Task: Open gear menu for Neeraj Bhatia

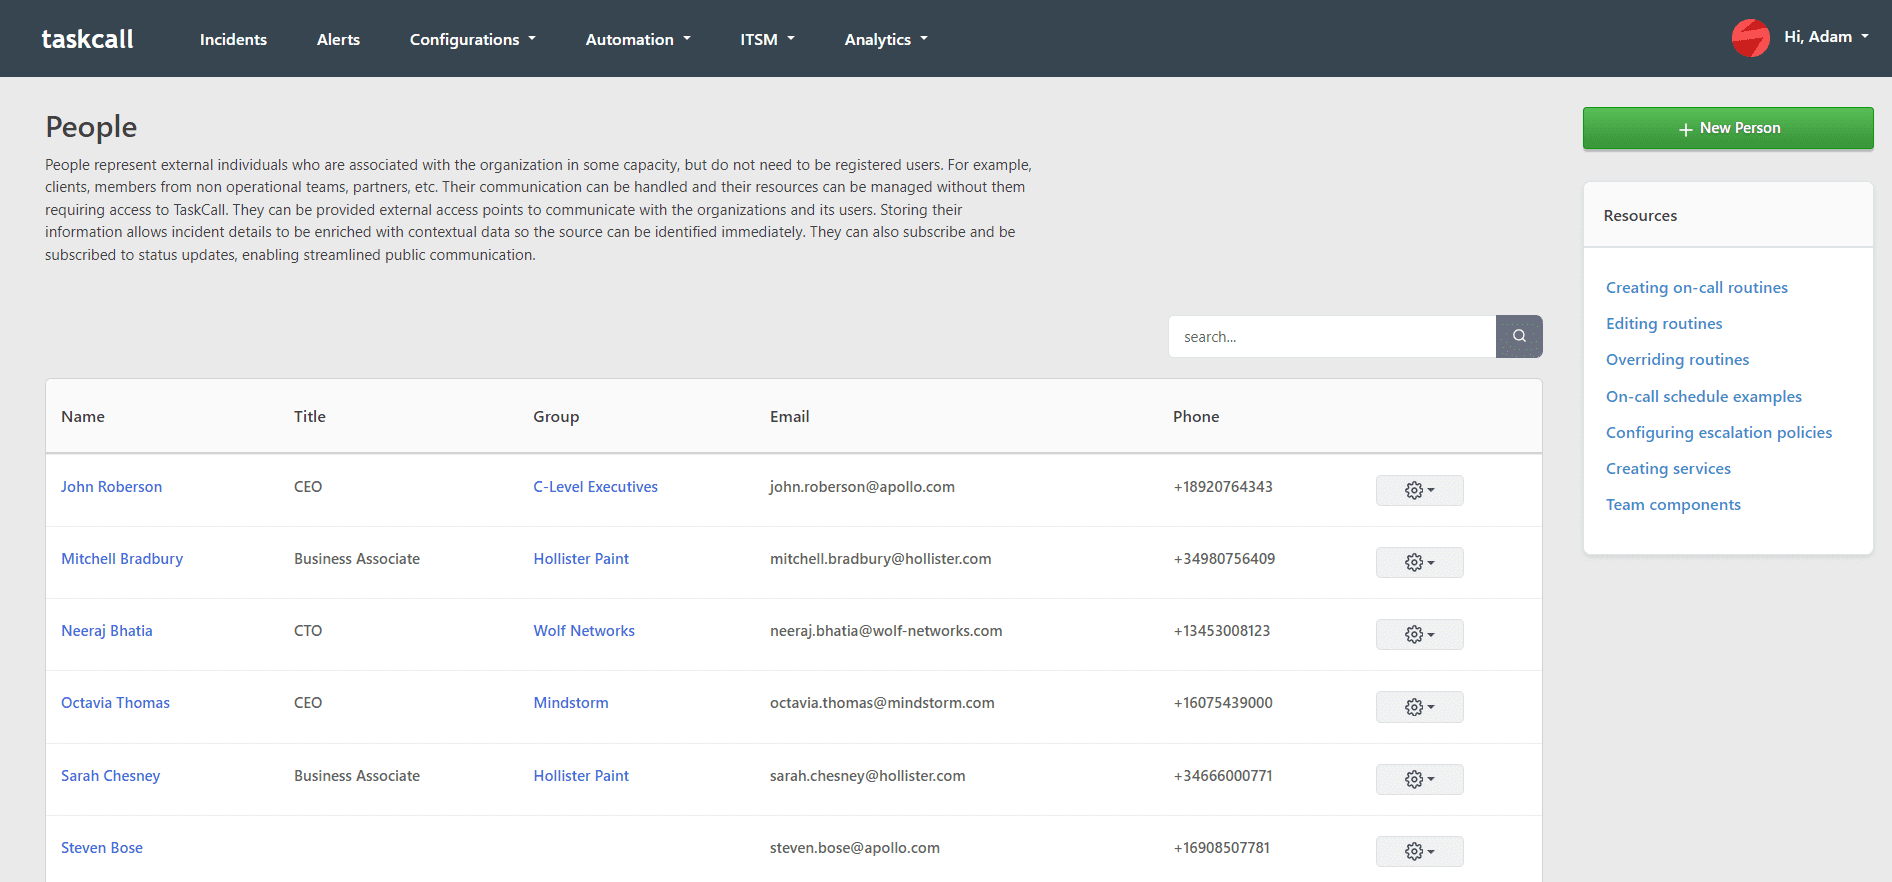Action: coord(1419,634)
